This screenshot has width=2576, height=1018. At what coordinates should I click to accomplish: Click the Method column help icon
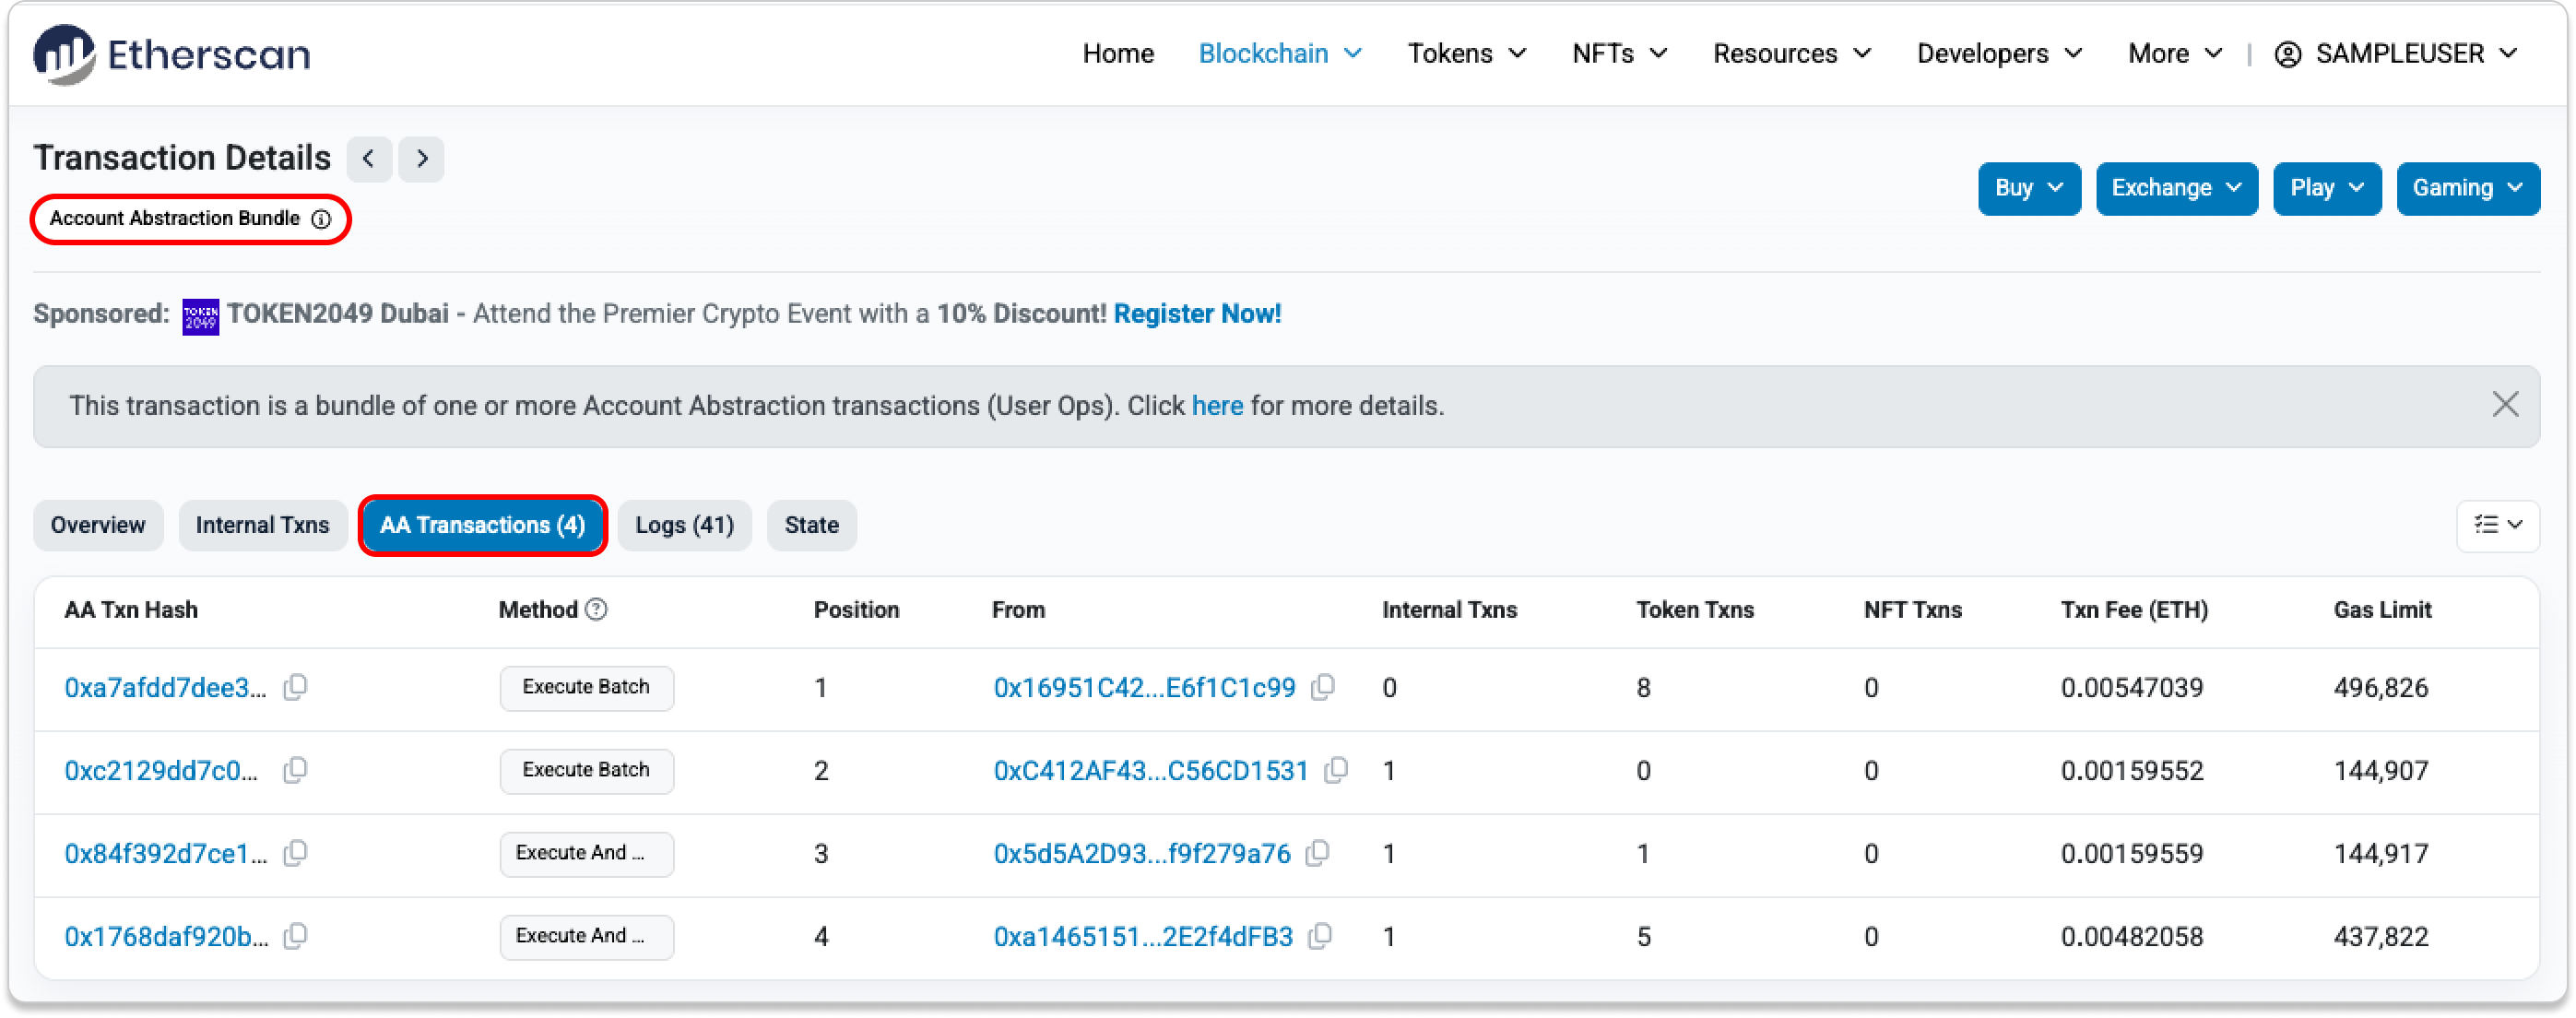[596, 609]
